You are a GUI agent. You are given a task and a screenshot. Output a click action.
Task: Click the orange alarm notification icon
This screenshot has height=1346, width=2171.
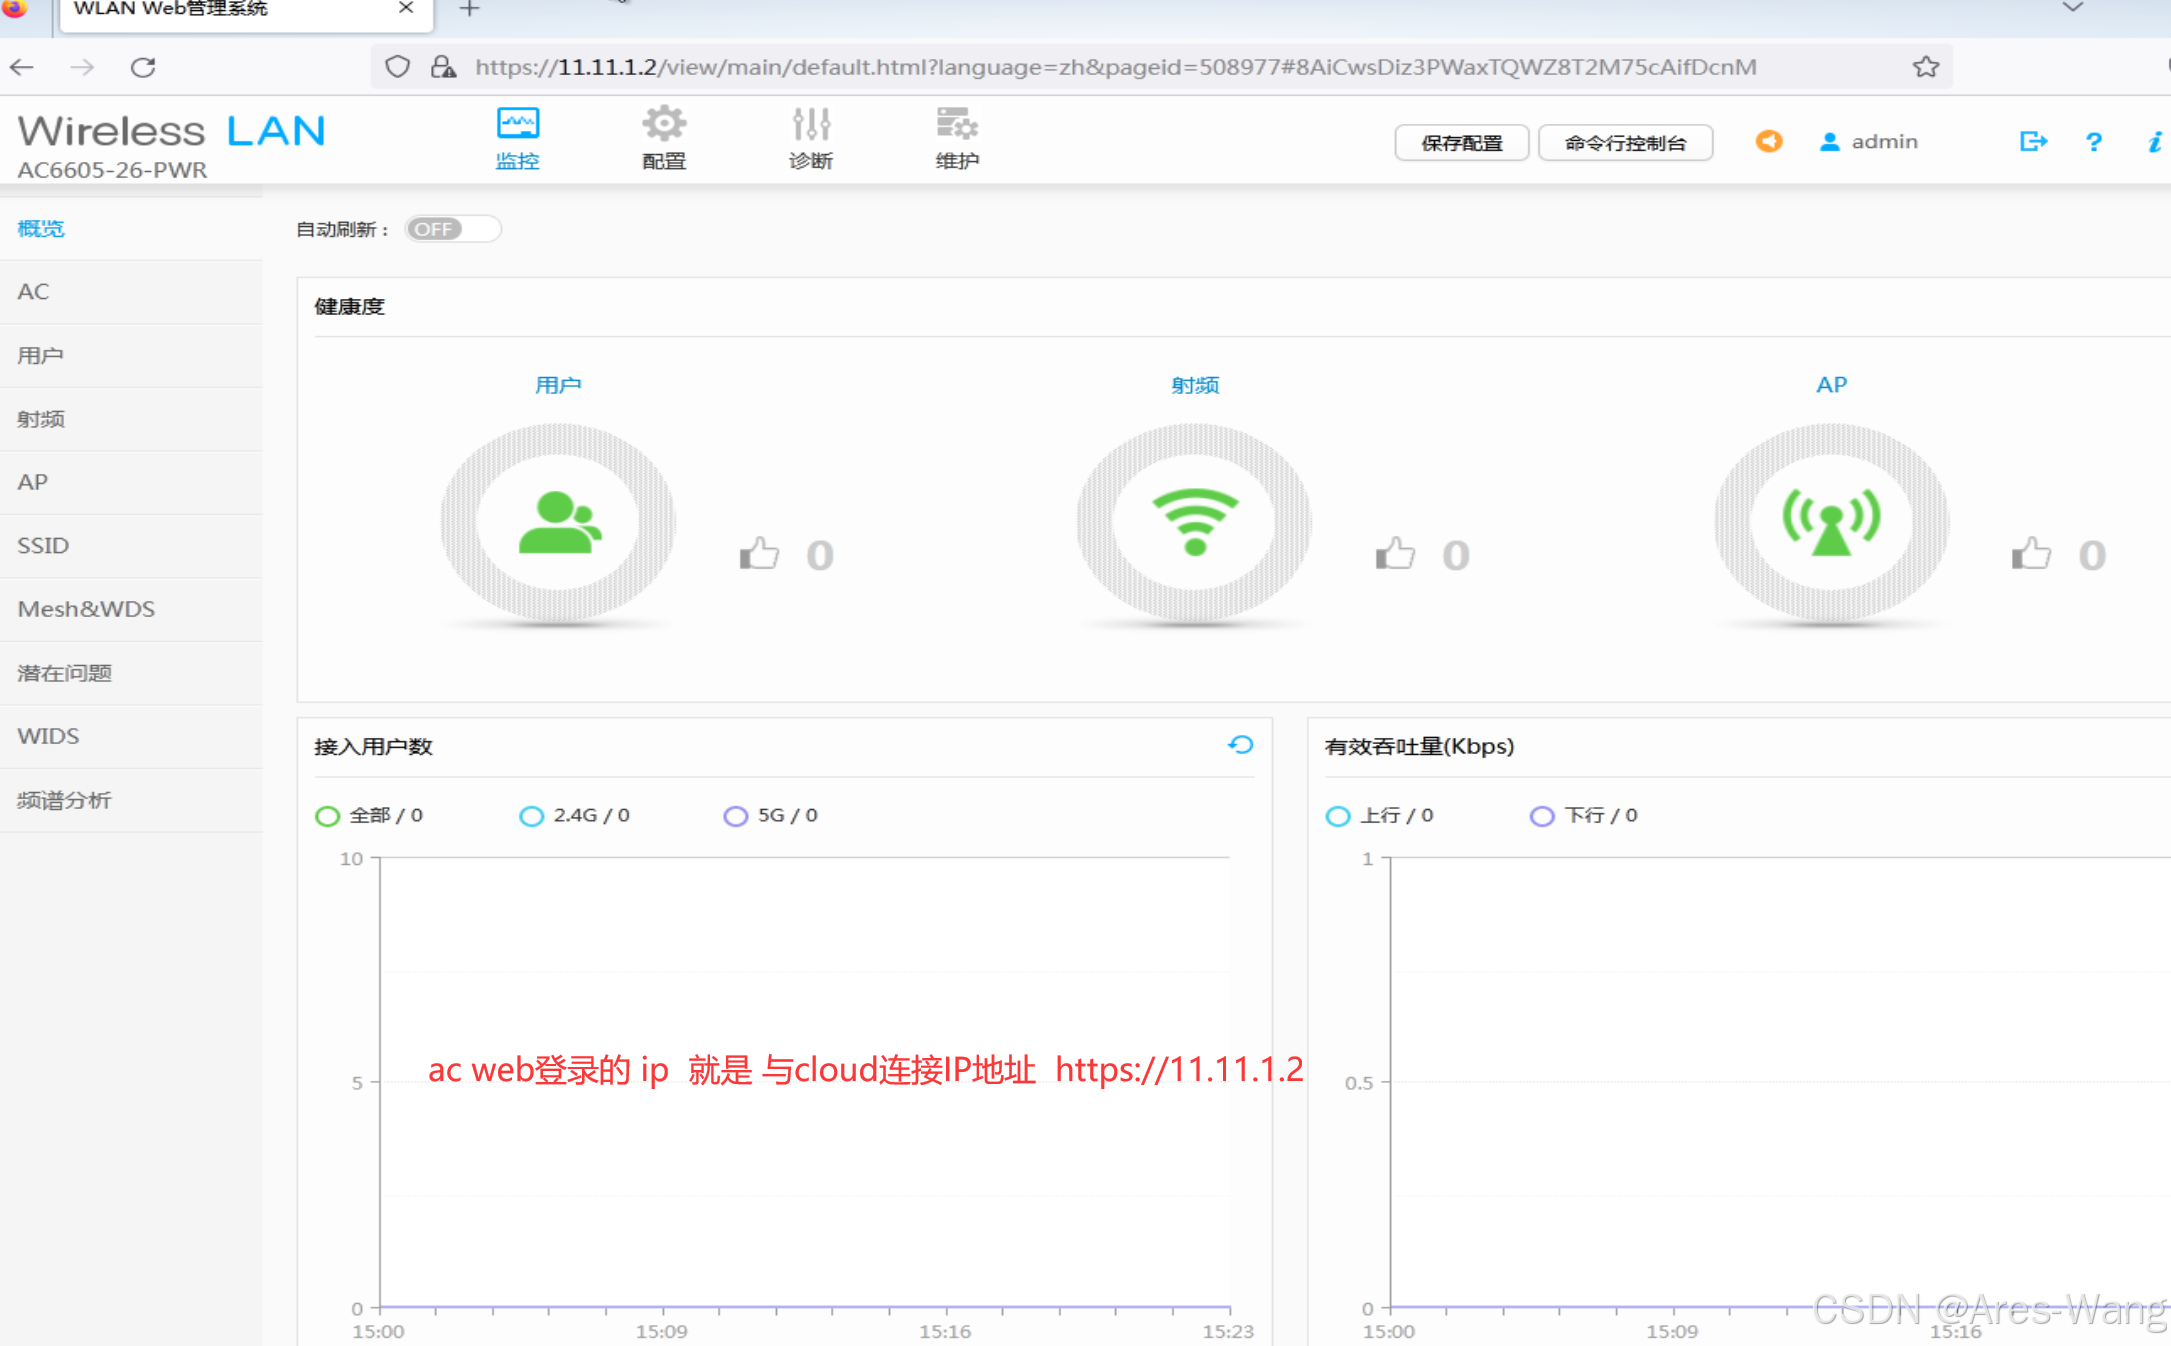pos(1768,142)
